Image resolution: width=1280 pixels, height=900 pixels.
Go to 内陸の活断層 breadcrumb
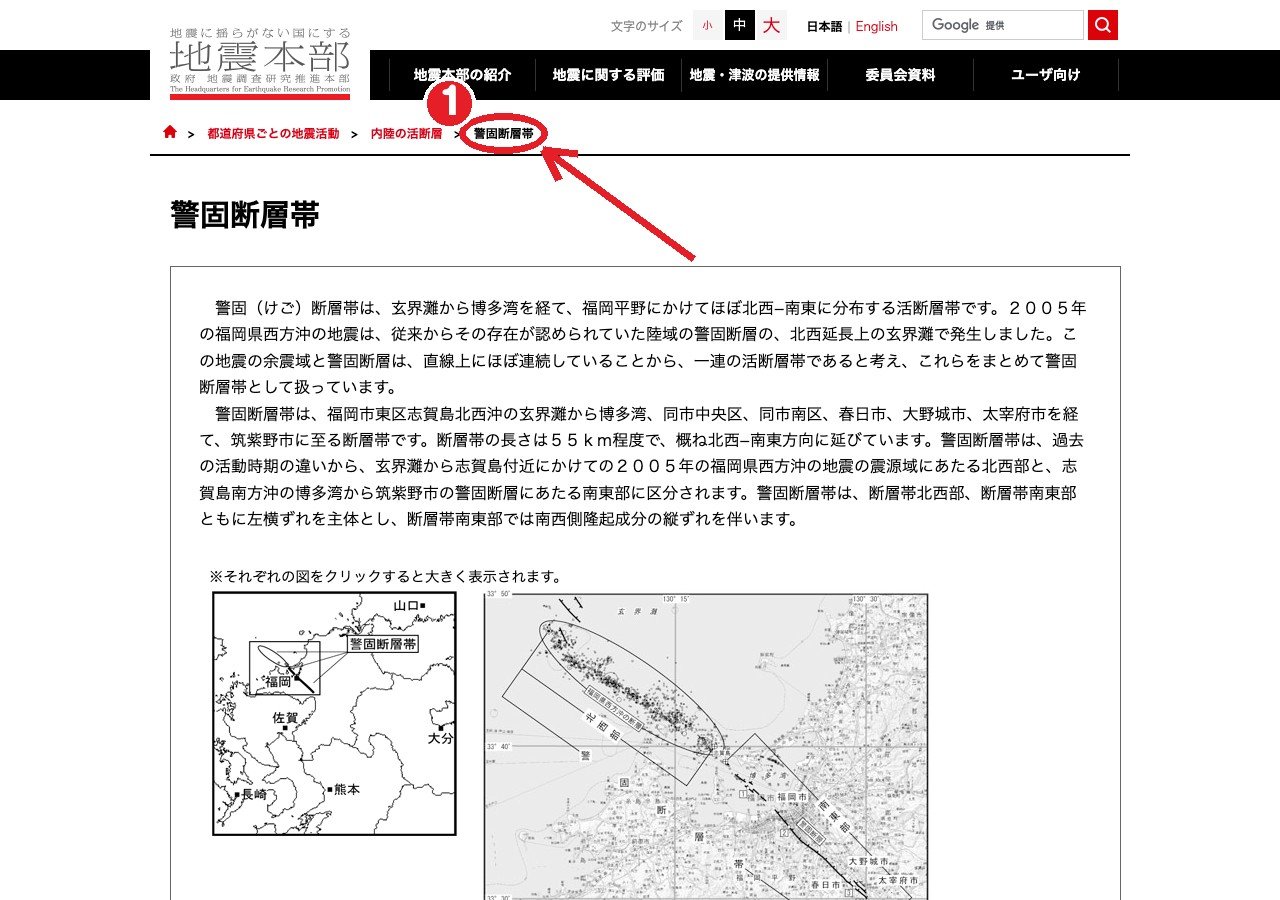click(x=406, y=133)
